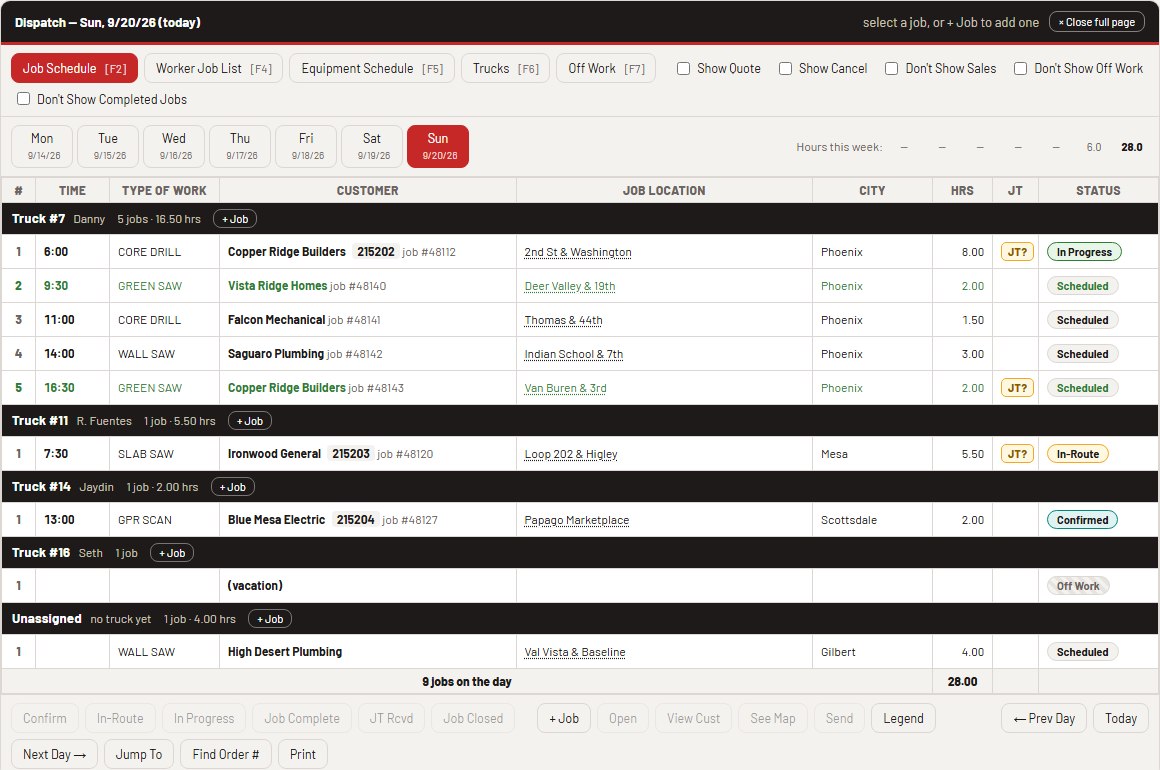Open the Equipment Schedule tab

coord(372,68)
